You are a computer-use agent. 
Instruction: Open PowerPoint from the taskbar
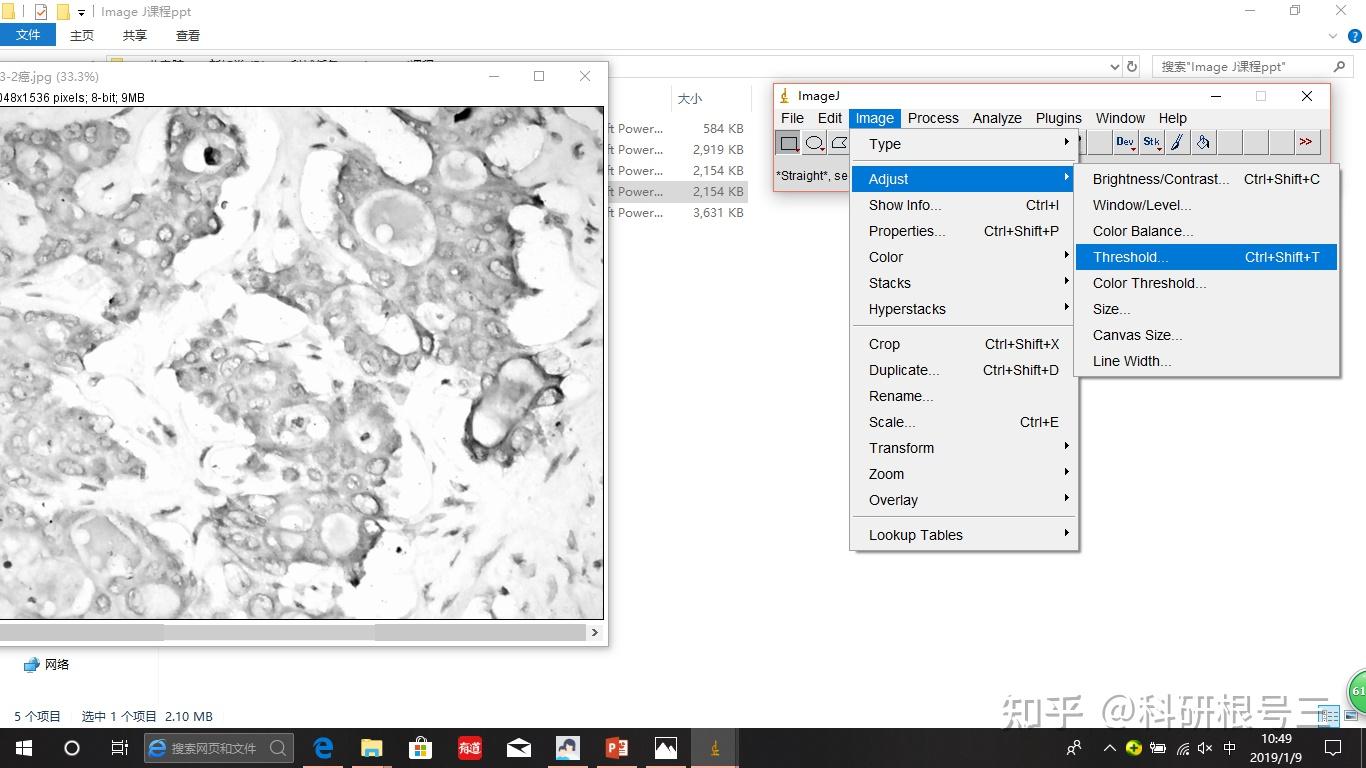(x=617, y=747)
